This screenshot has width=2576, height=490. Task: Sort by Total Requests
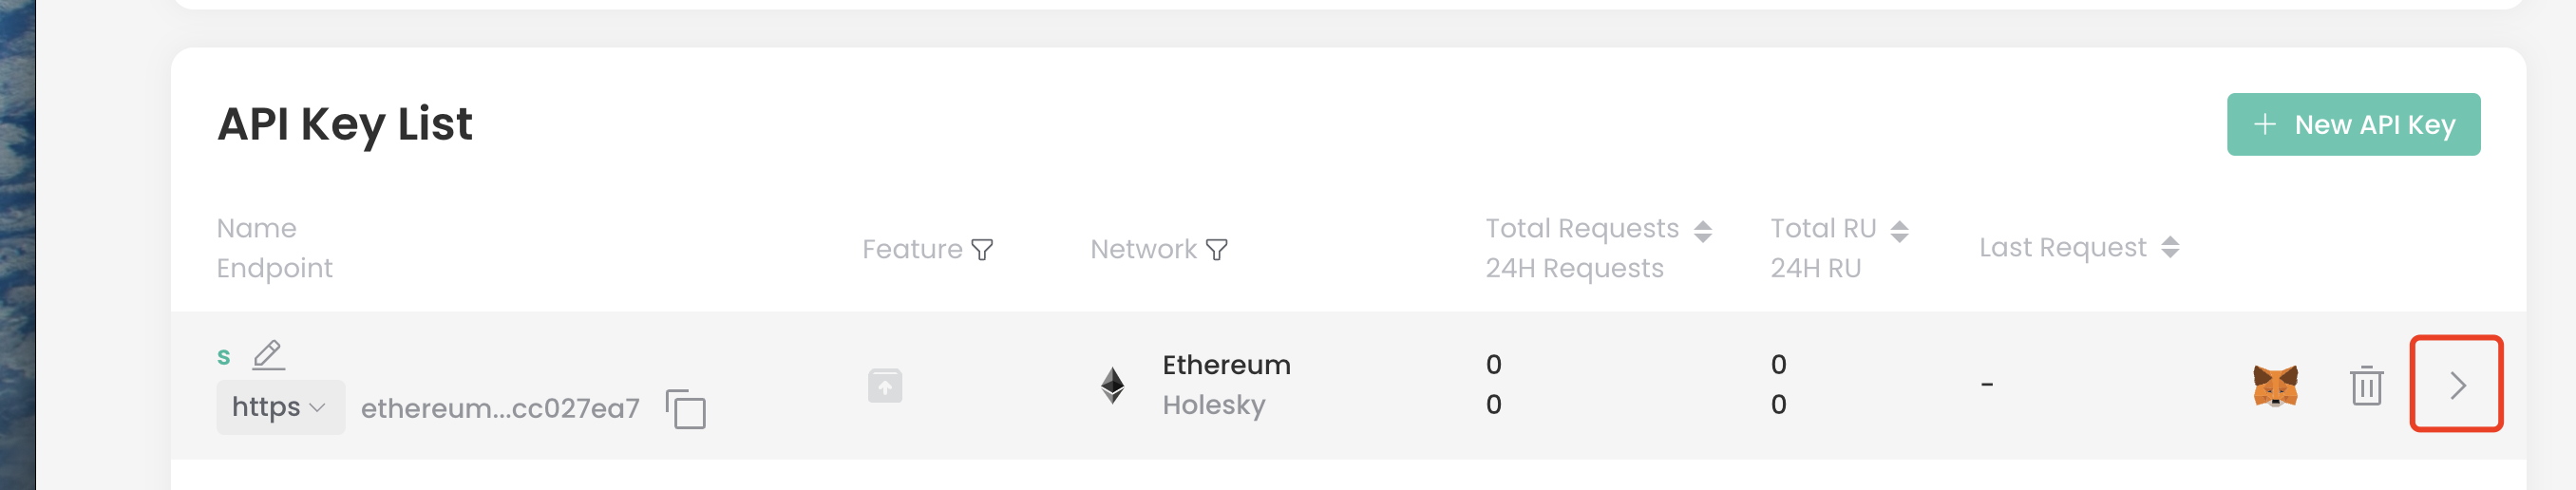click(1703, 231)
